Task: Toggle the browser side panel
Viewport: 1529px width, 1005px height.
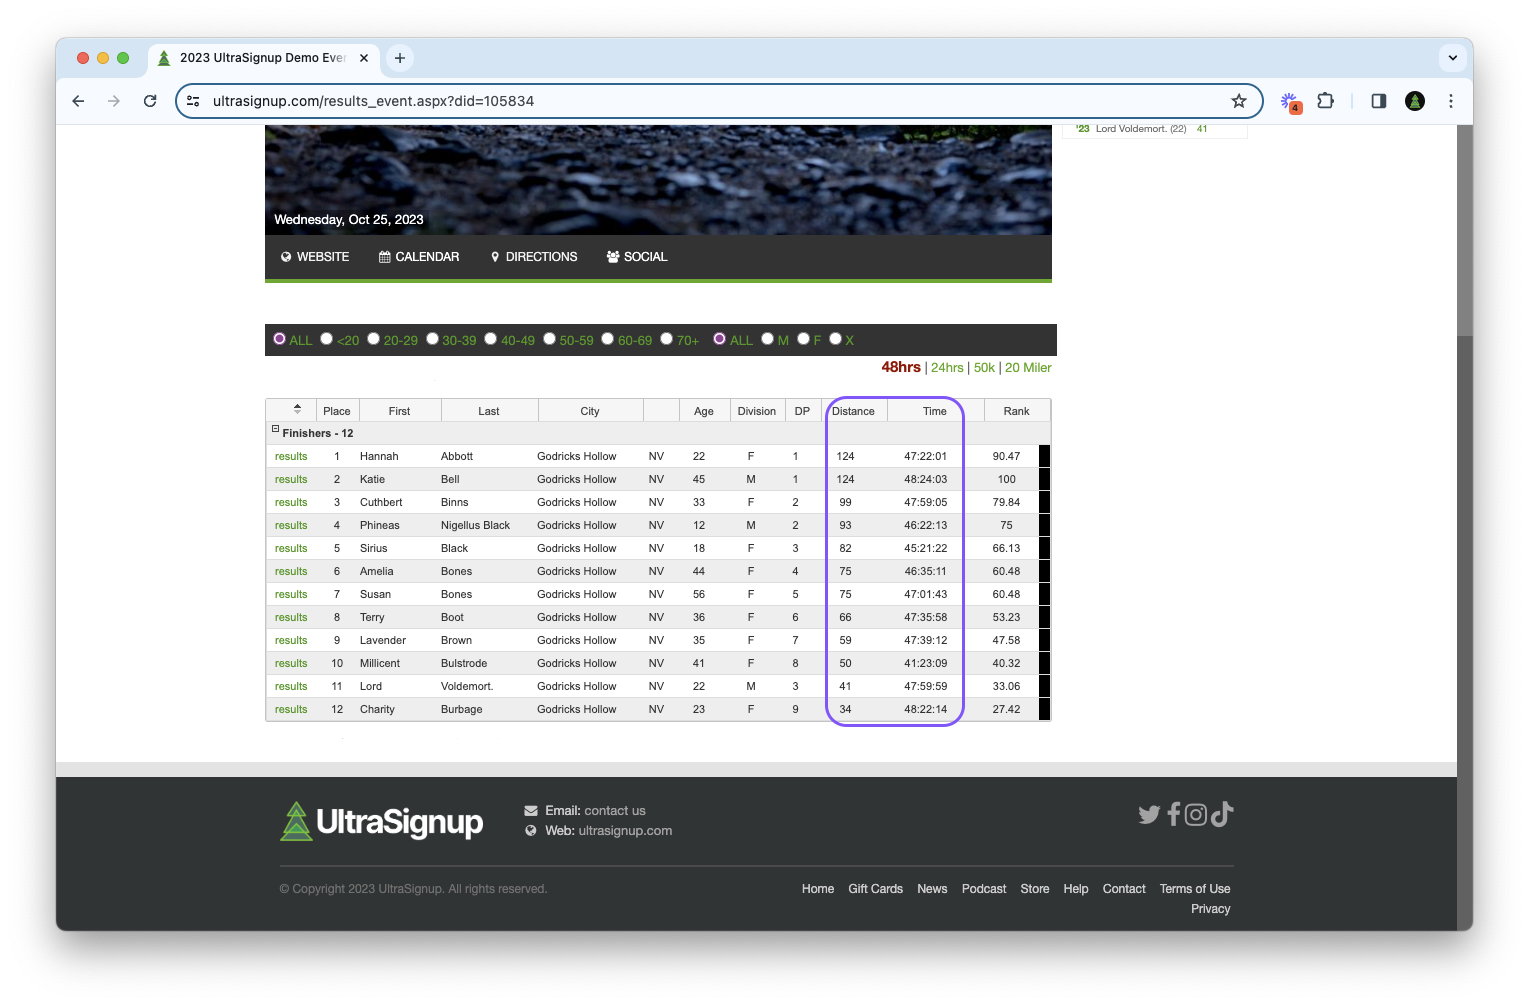Action: pyautogui.click(x=1379, y=101)
